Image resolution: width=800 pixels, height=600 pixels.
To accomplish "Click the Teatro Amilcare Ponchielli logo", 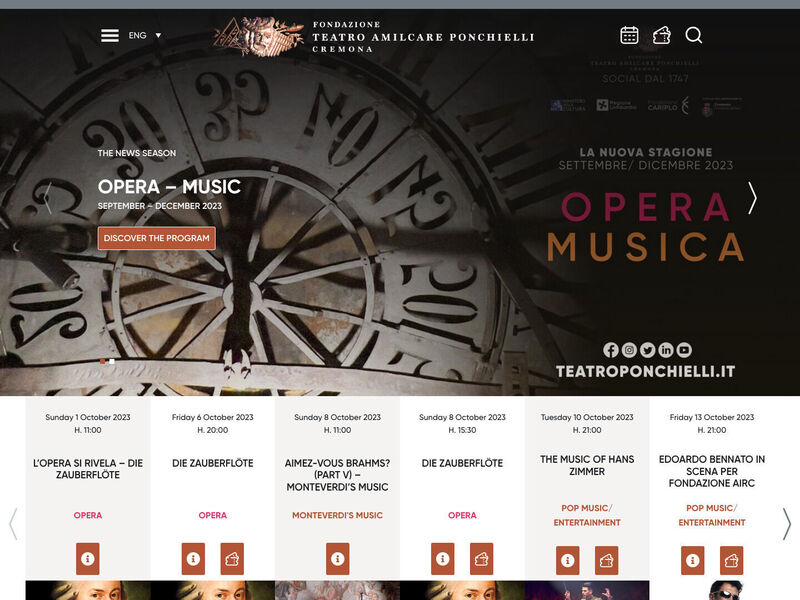I will [374, 36].
